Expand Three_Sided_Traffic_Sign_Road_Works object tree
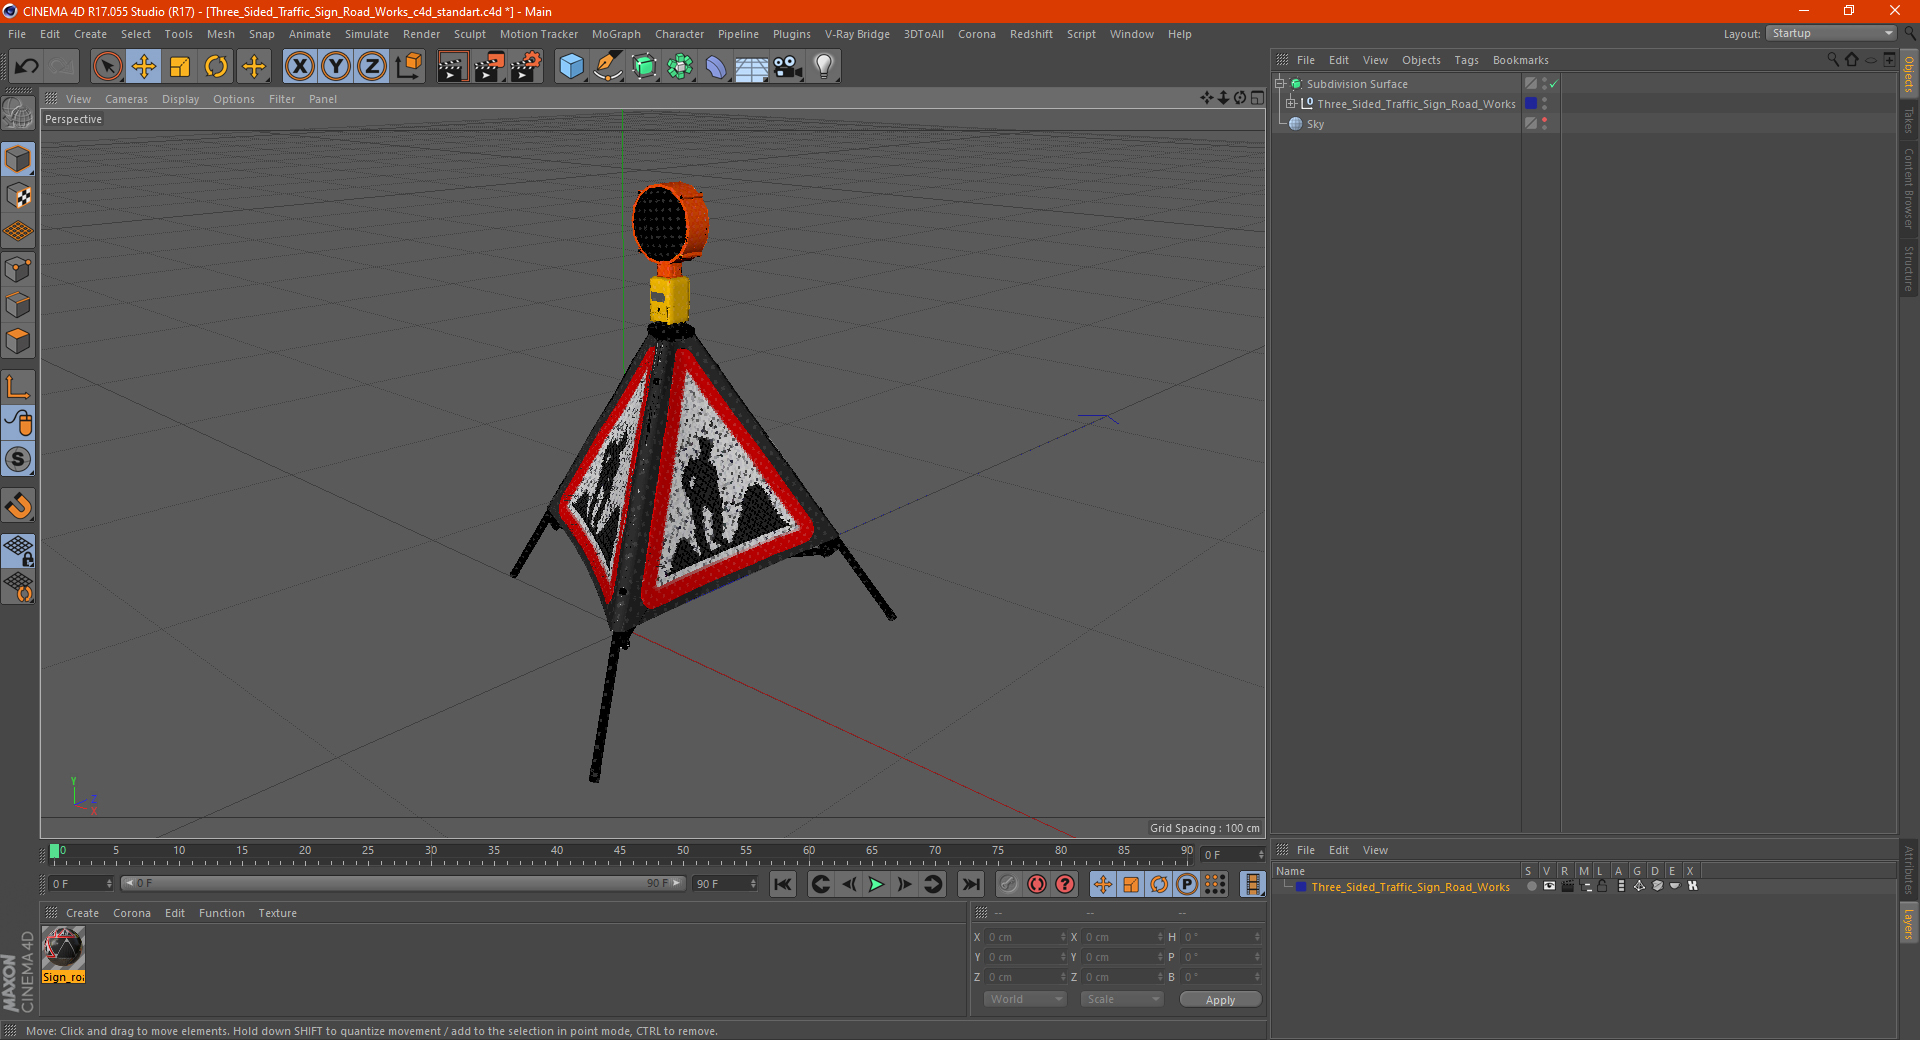The height and width of the screenshot is (1040, 1920). click(1290, 103)
